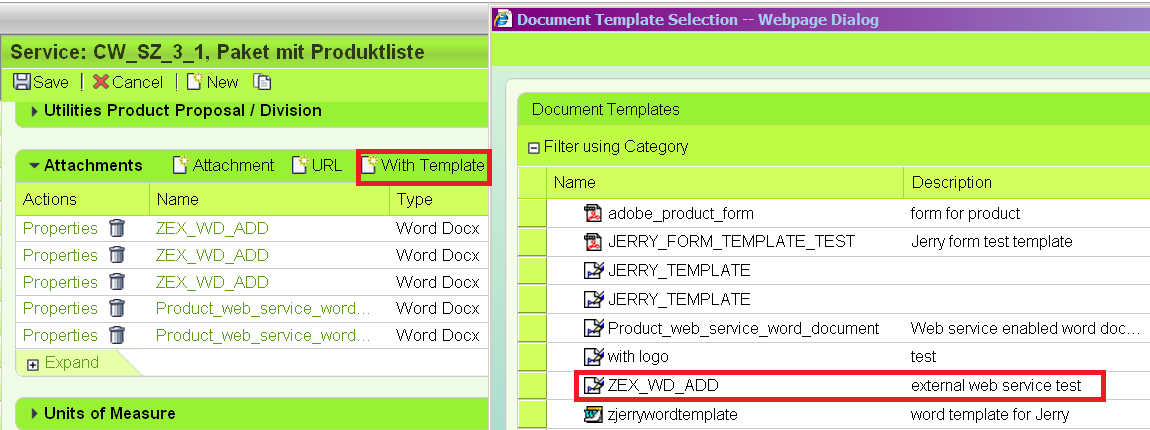Click the With Template document icon
Screen dimensions: 1150x430
pyautogui.click(x=370, y=165)
